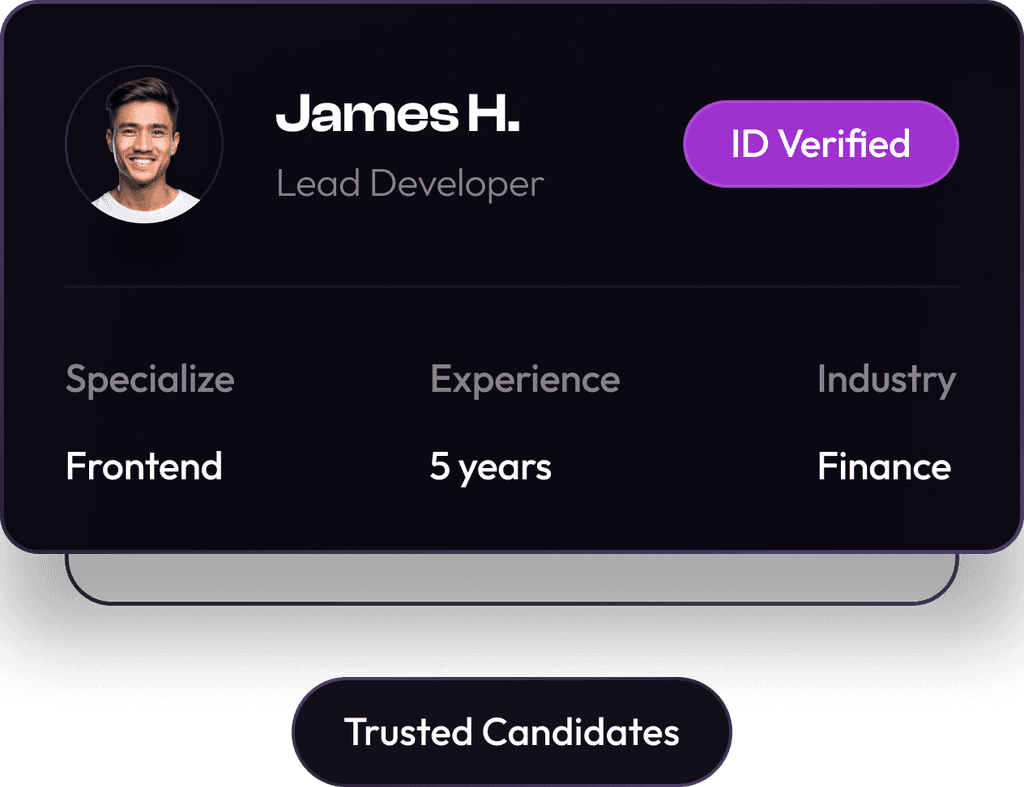Select the name James H.

pos(398,114)
